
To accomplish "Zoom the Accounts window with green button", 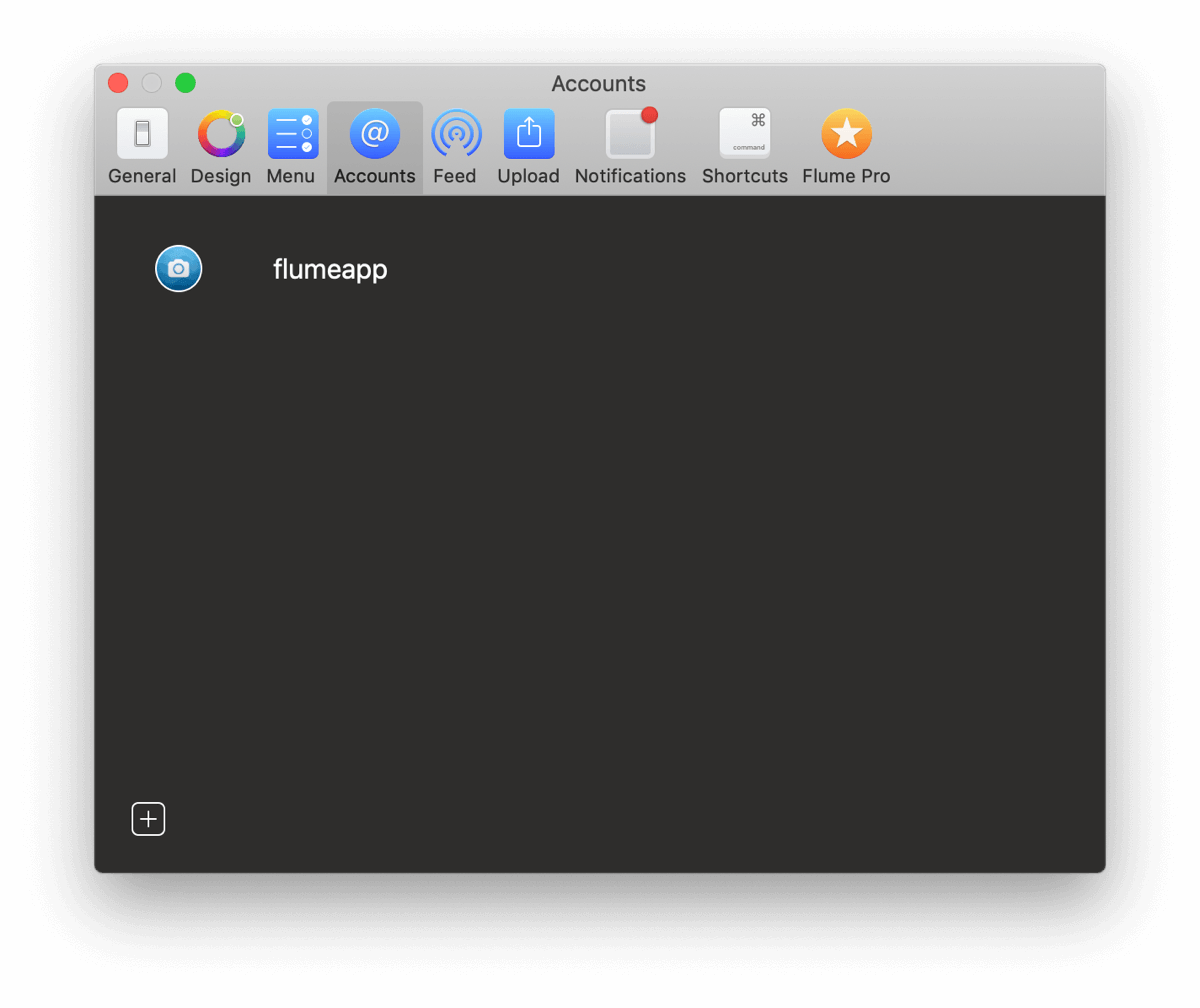I will click(x=185, y=83).
